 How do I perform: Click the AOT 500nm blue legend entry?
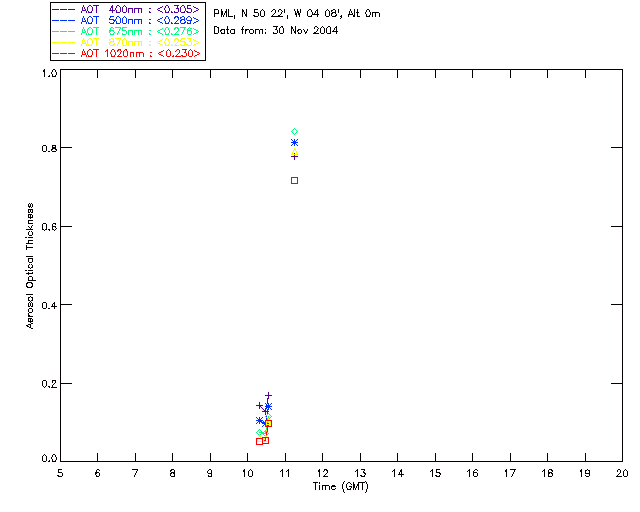(126, 20)
